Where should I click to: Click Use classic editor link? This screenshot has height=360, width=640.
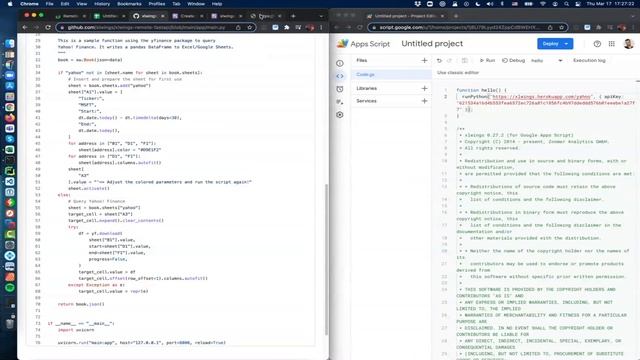(458, 73)
